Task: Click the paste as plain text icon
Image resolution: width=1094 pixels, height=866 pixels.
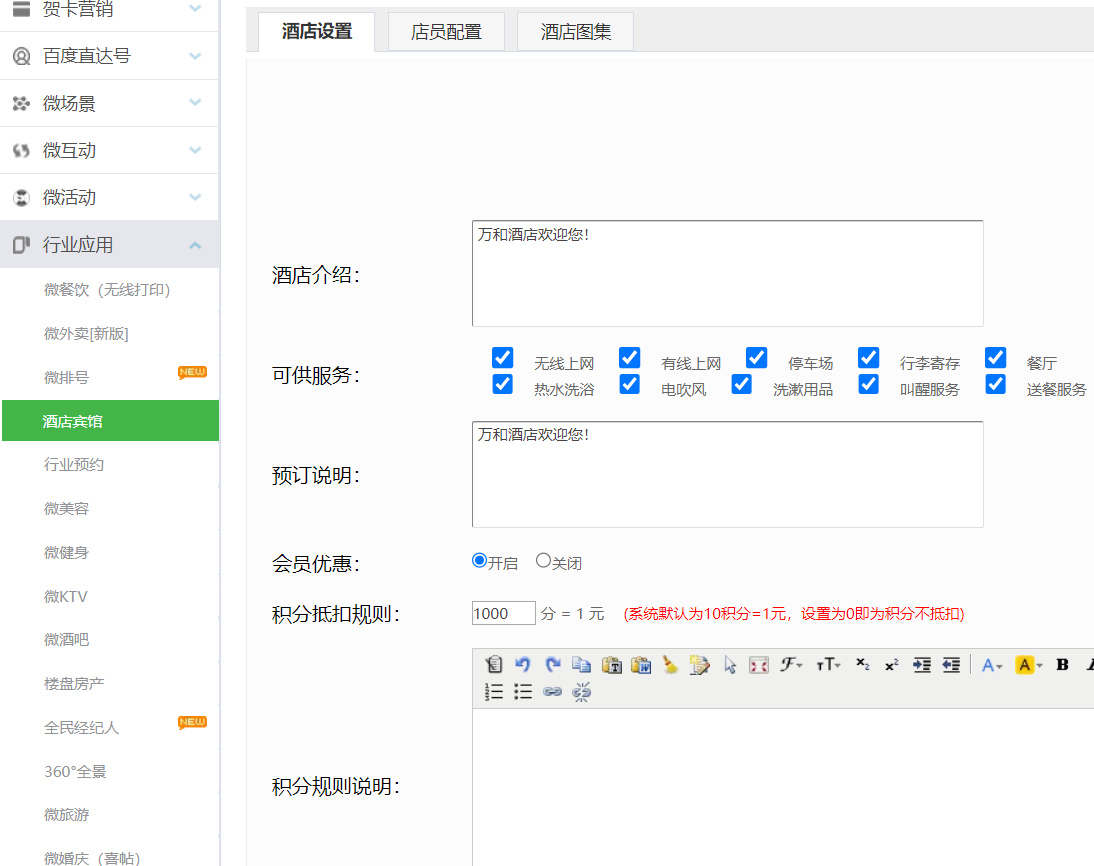Action: [612, 664]
